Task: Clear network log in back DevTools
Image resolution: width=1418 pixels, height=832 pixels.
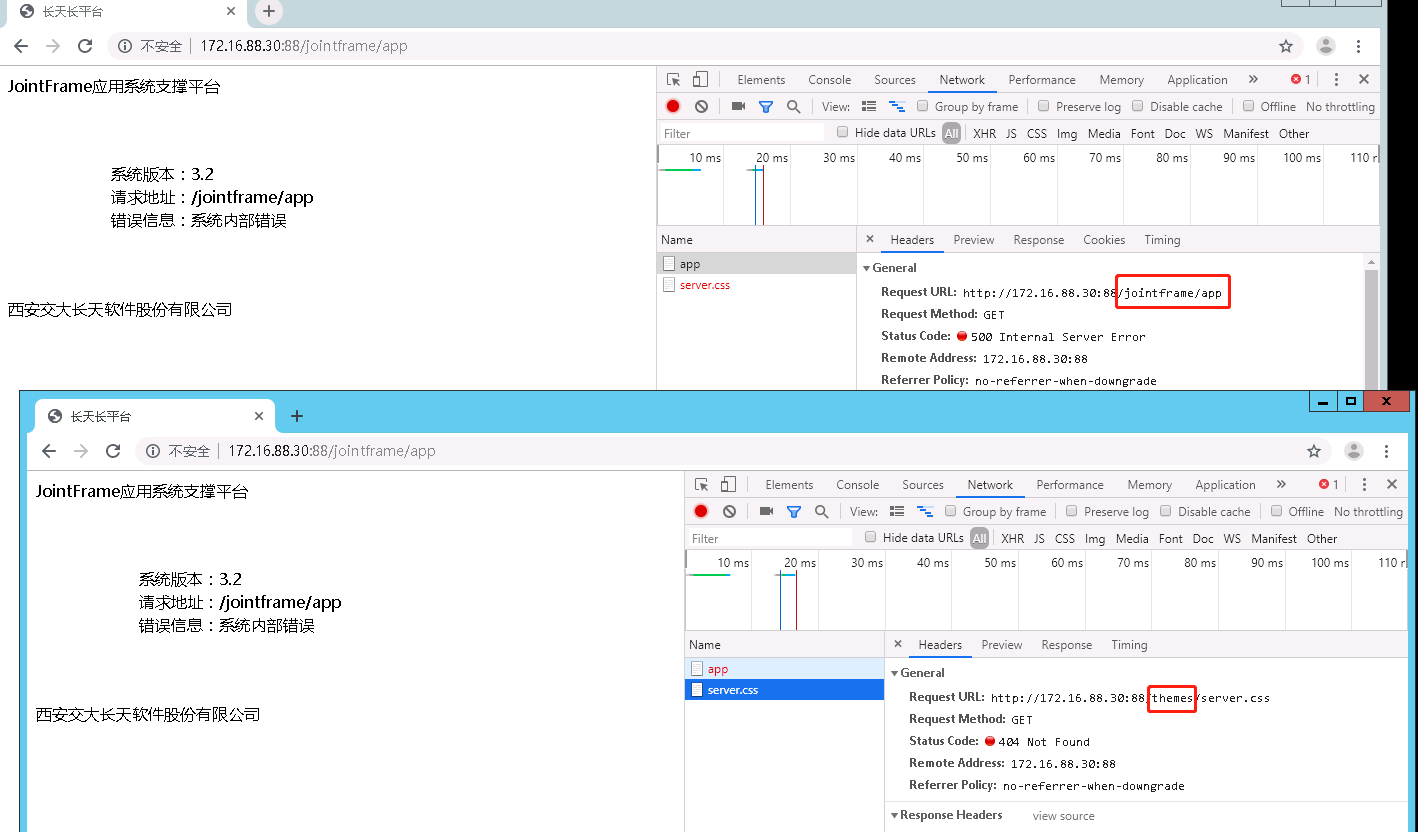Action: (x=701, y=106)
